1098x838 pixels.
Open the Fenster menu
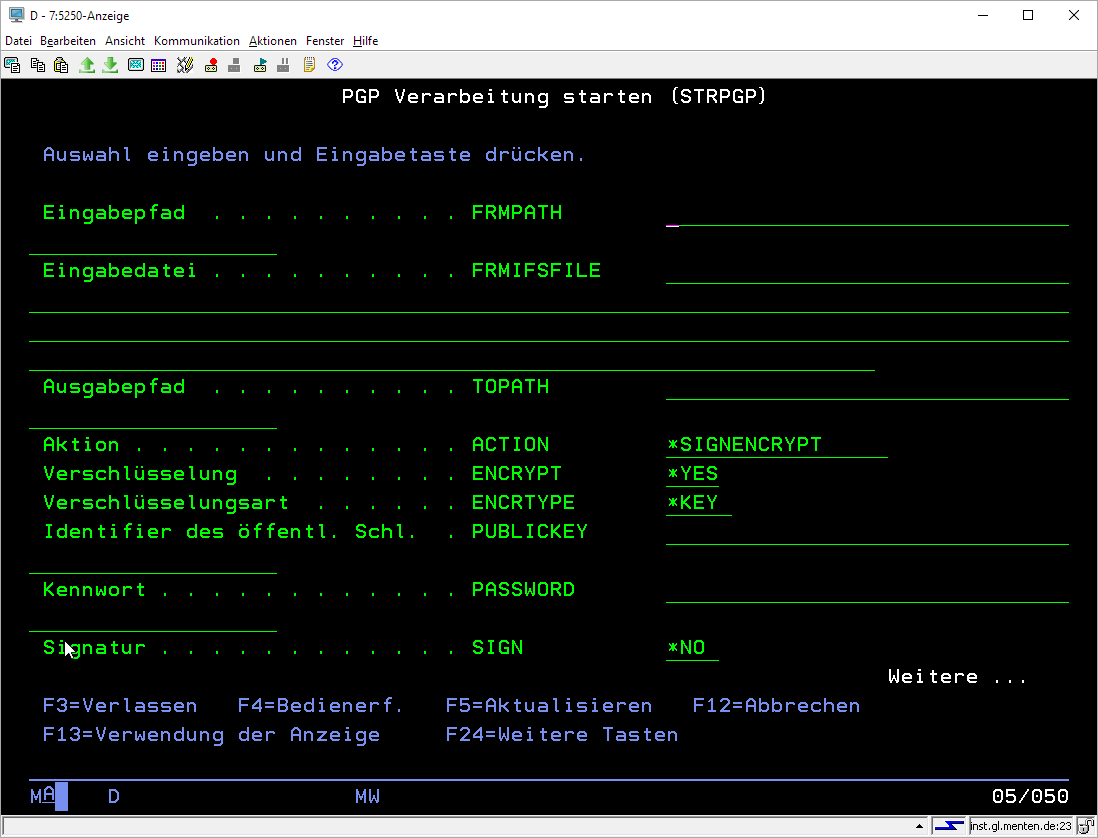click(325, 41)
